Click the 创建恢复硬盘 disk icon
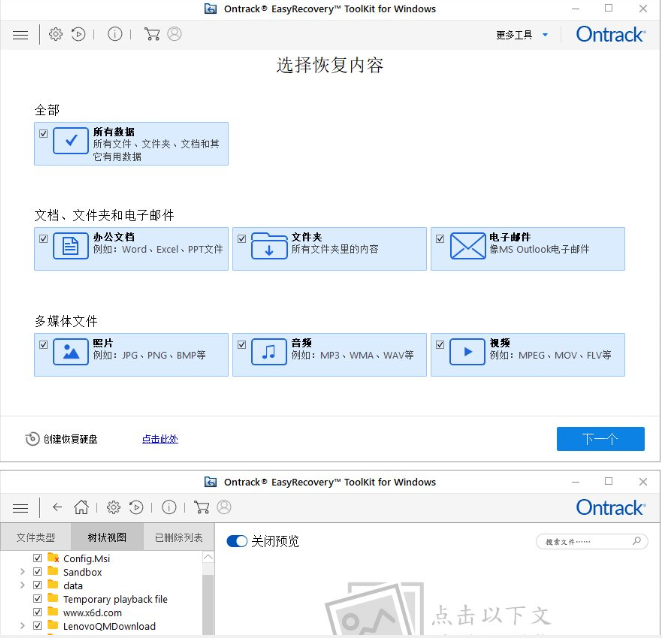This screenshot has height=638, width=662. [32, 439]
